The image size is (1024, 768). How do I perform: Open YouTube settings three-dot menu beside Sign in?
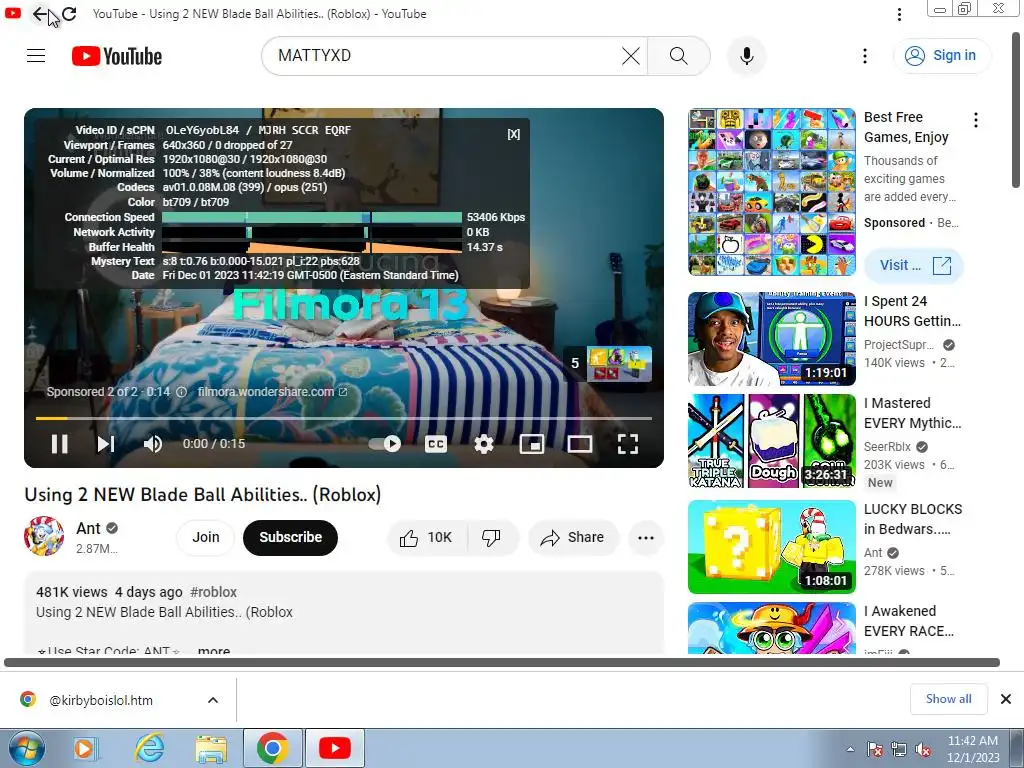pos(865,56)
